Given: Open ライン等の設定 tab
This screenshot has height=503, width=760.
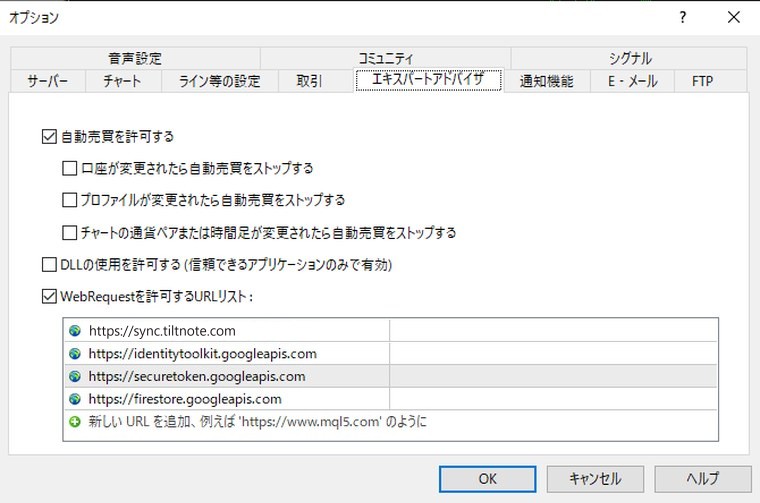Looking at the screenshot, I should (x=220, y=81).
